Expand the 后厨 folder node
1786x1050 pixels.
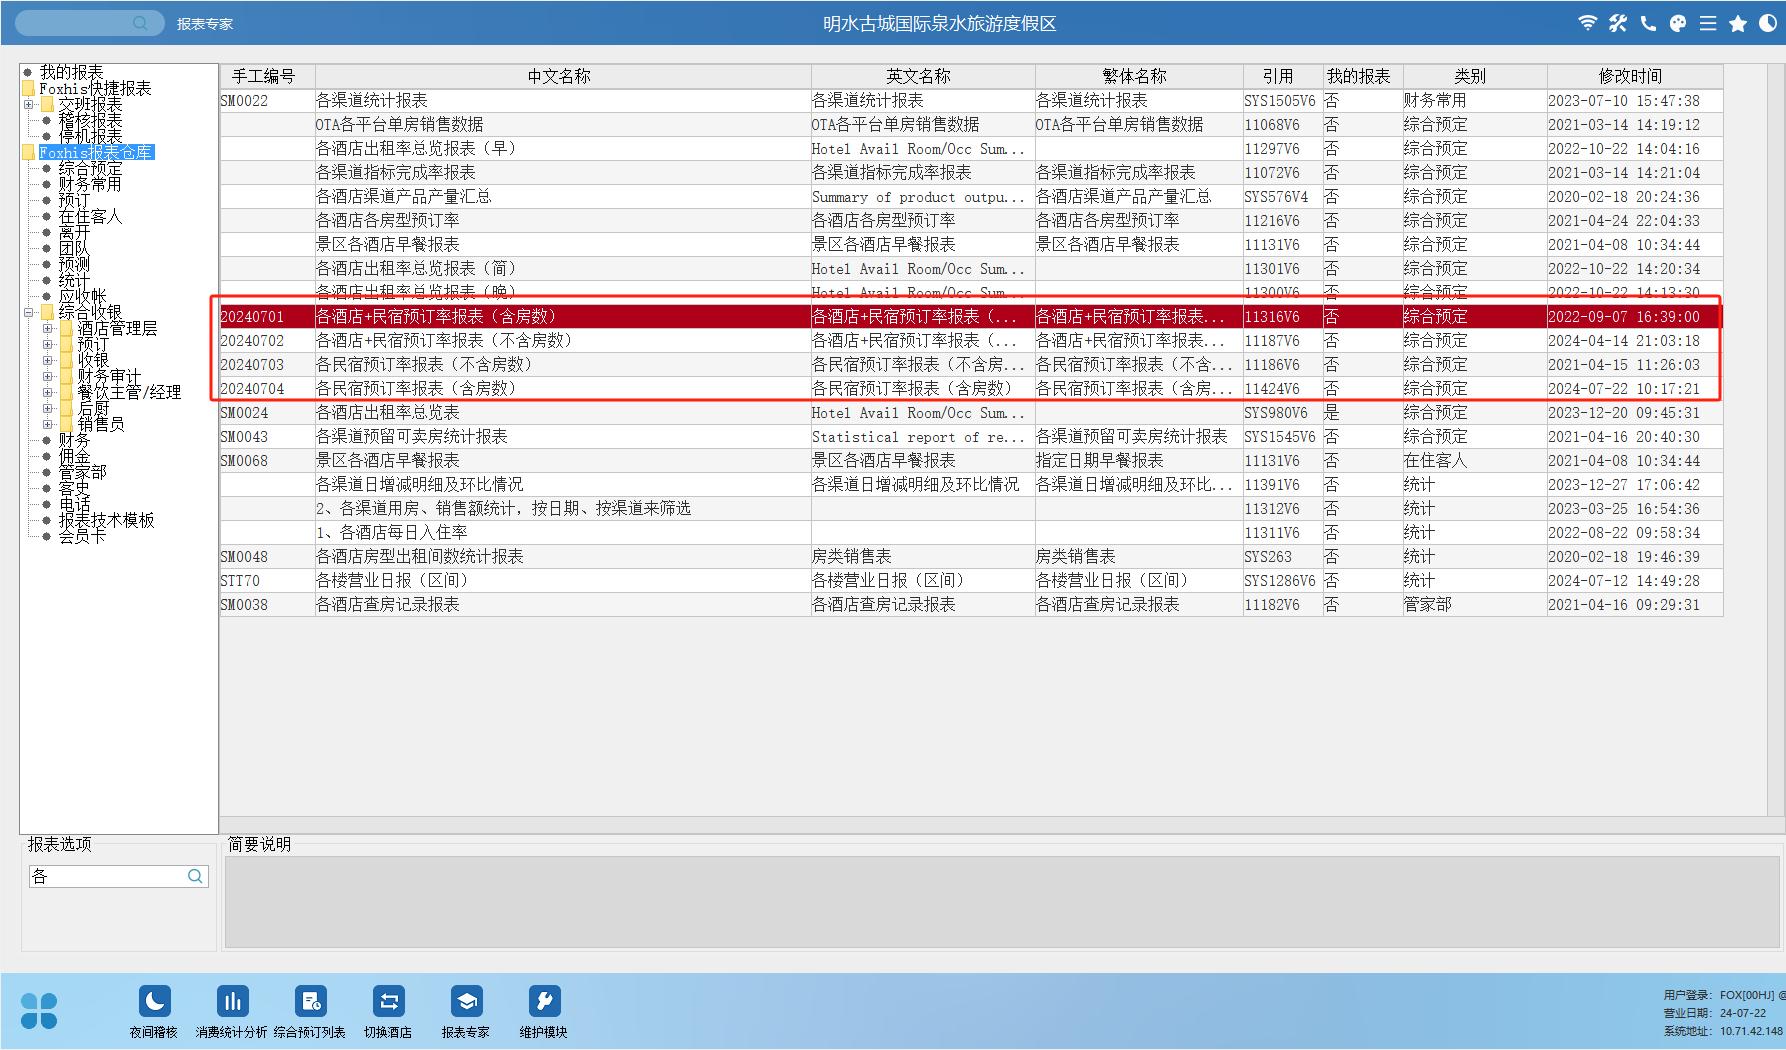47,408
